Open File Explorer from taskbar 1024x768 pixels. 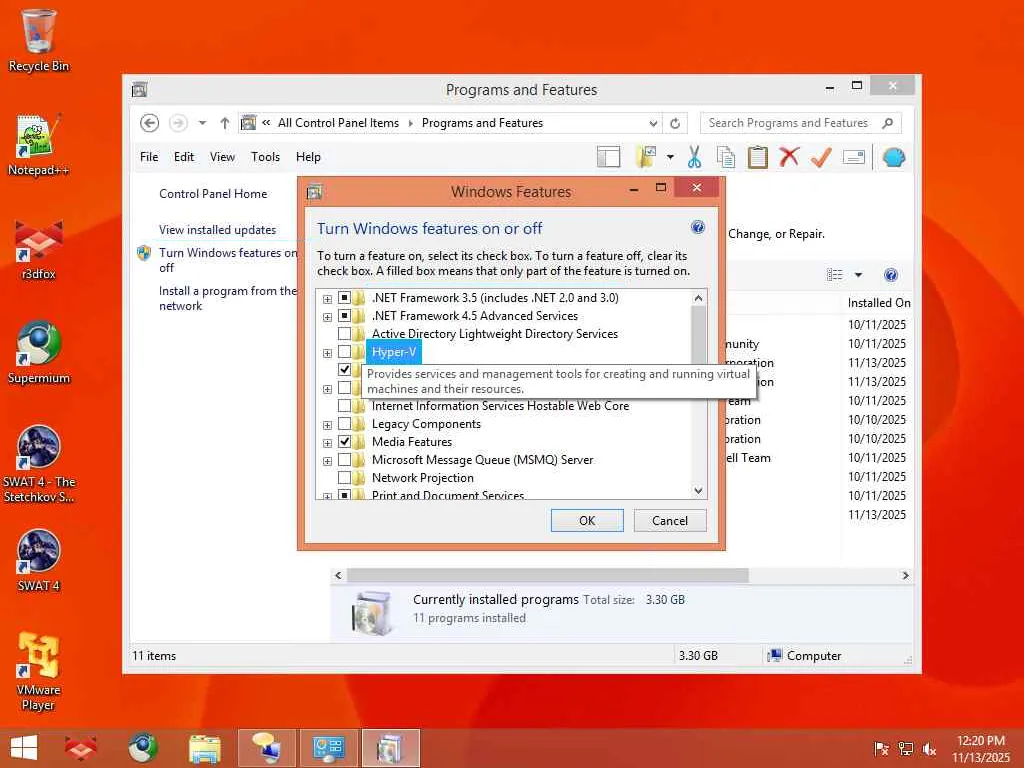(204, 748)
